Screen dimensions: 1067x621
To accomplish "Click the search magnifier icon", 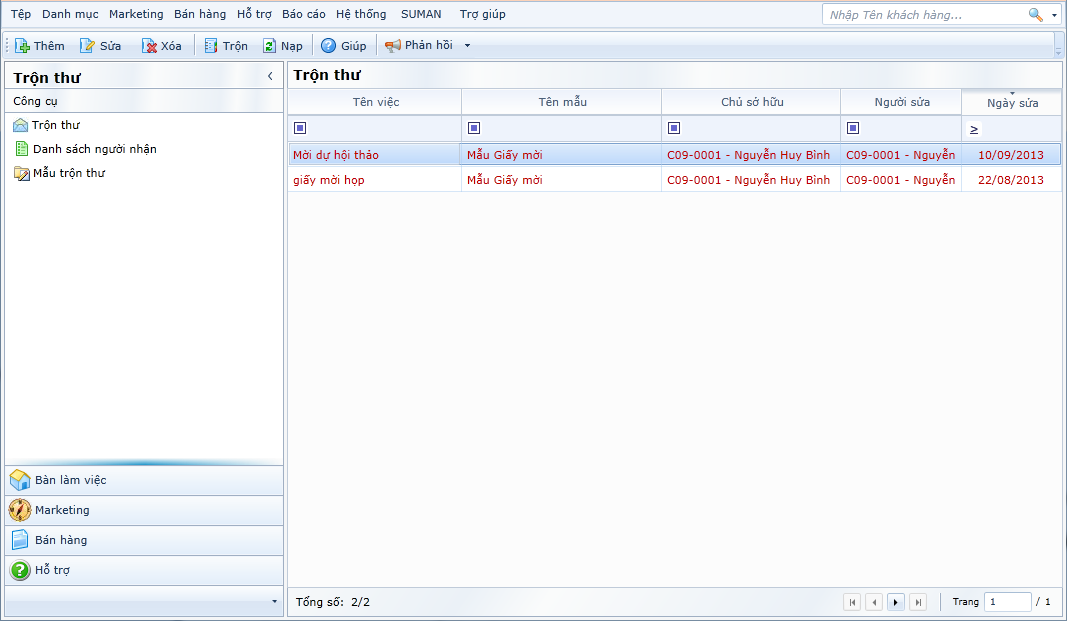I will pos(1035,15).
